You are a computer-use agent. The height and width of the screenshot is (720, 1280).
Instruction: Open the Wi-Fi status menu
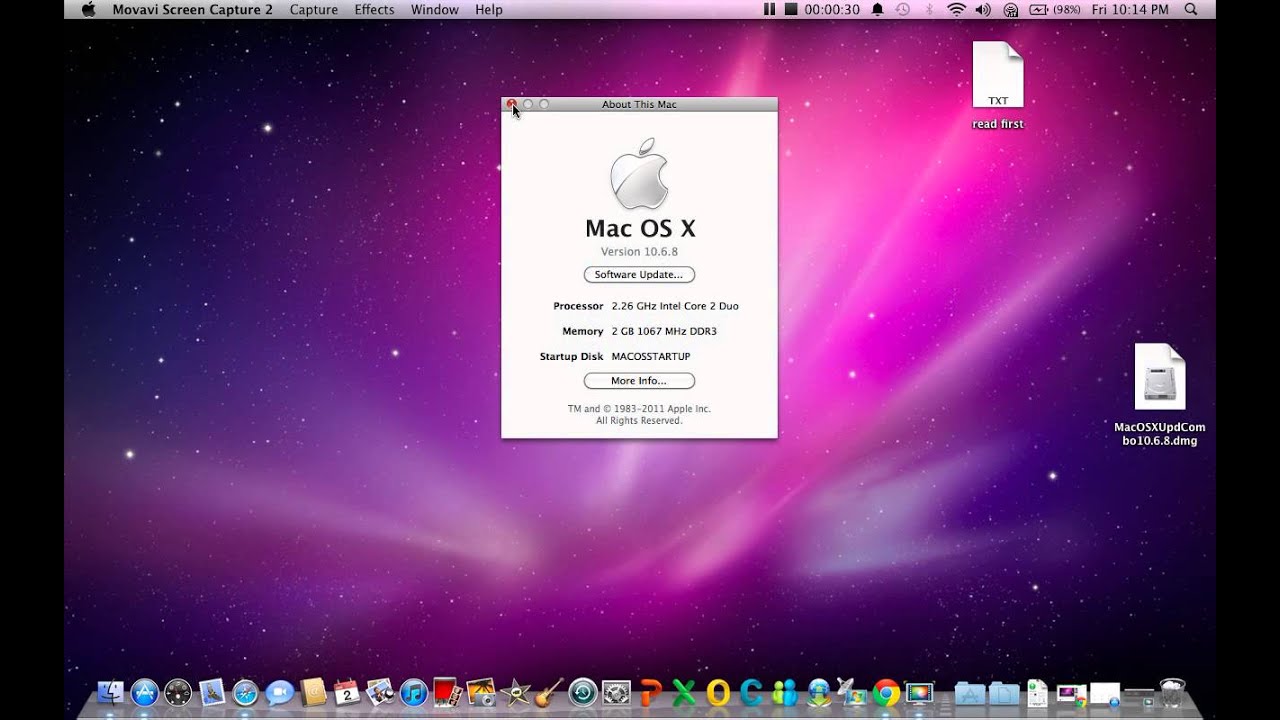[956, 9]
